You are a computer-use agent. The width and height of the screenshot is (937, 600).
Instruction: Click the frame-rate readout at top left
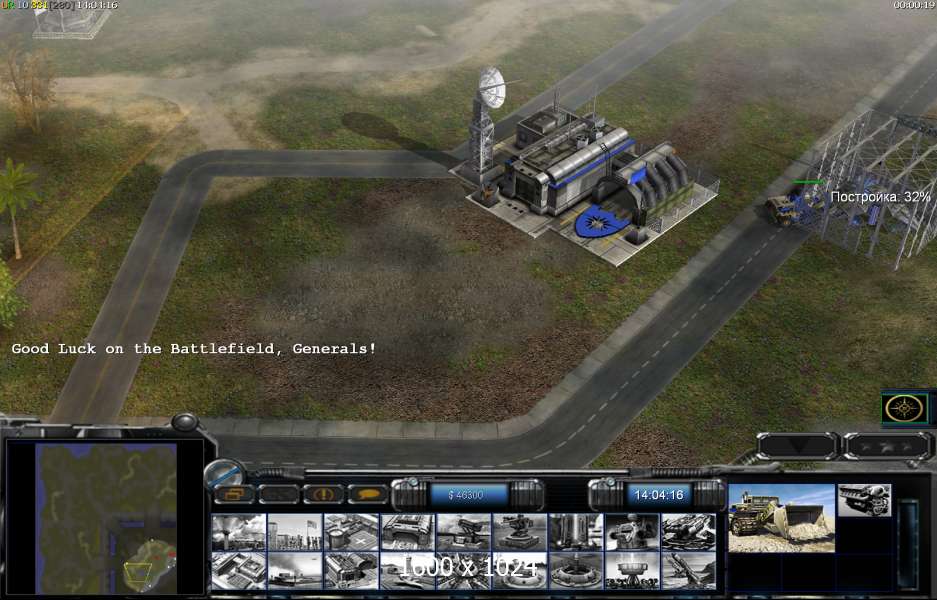(60, 5)
